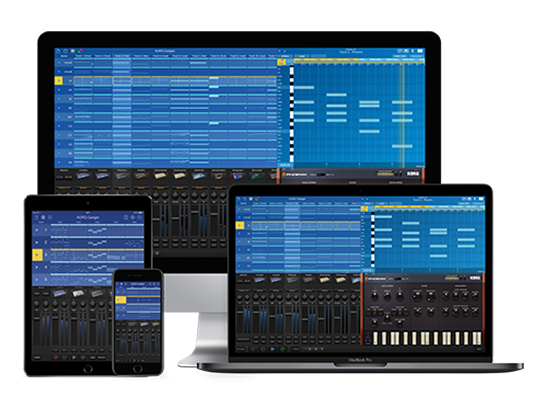Select the yellow highlighted scene on iPhone
The height and width of the screenshot is (410, 546).
(120, 299)
